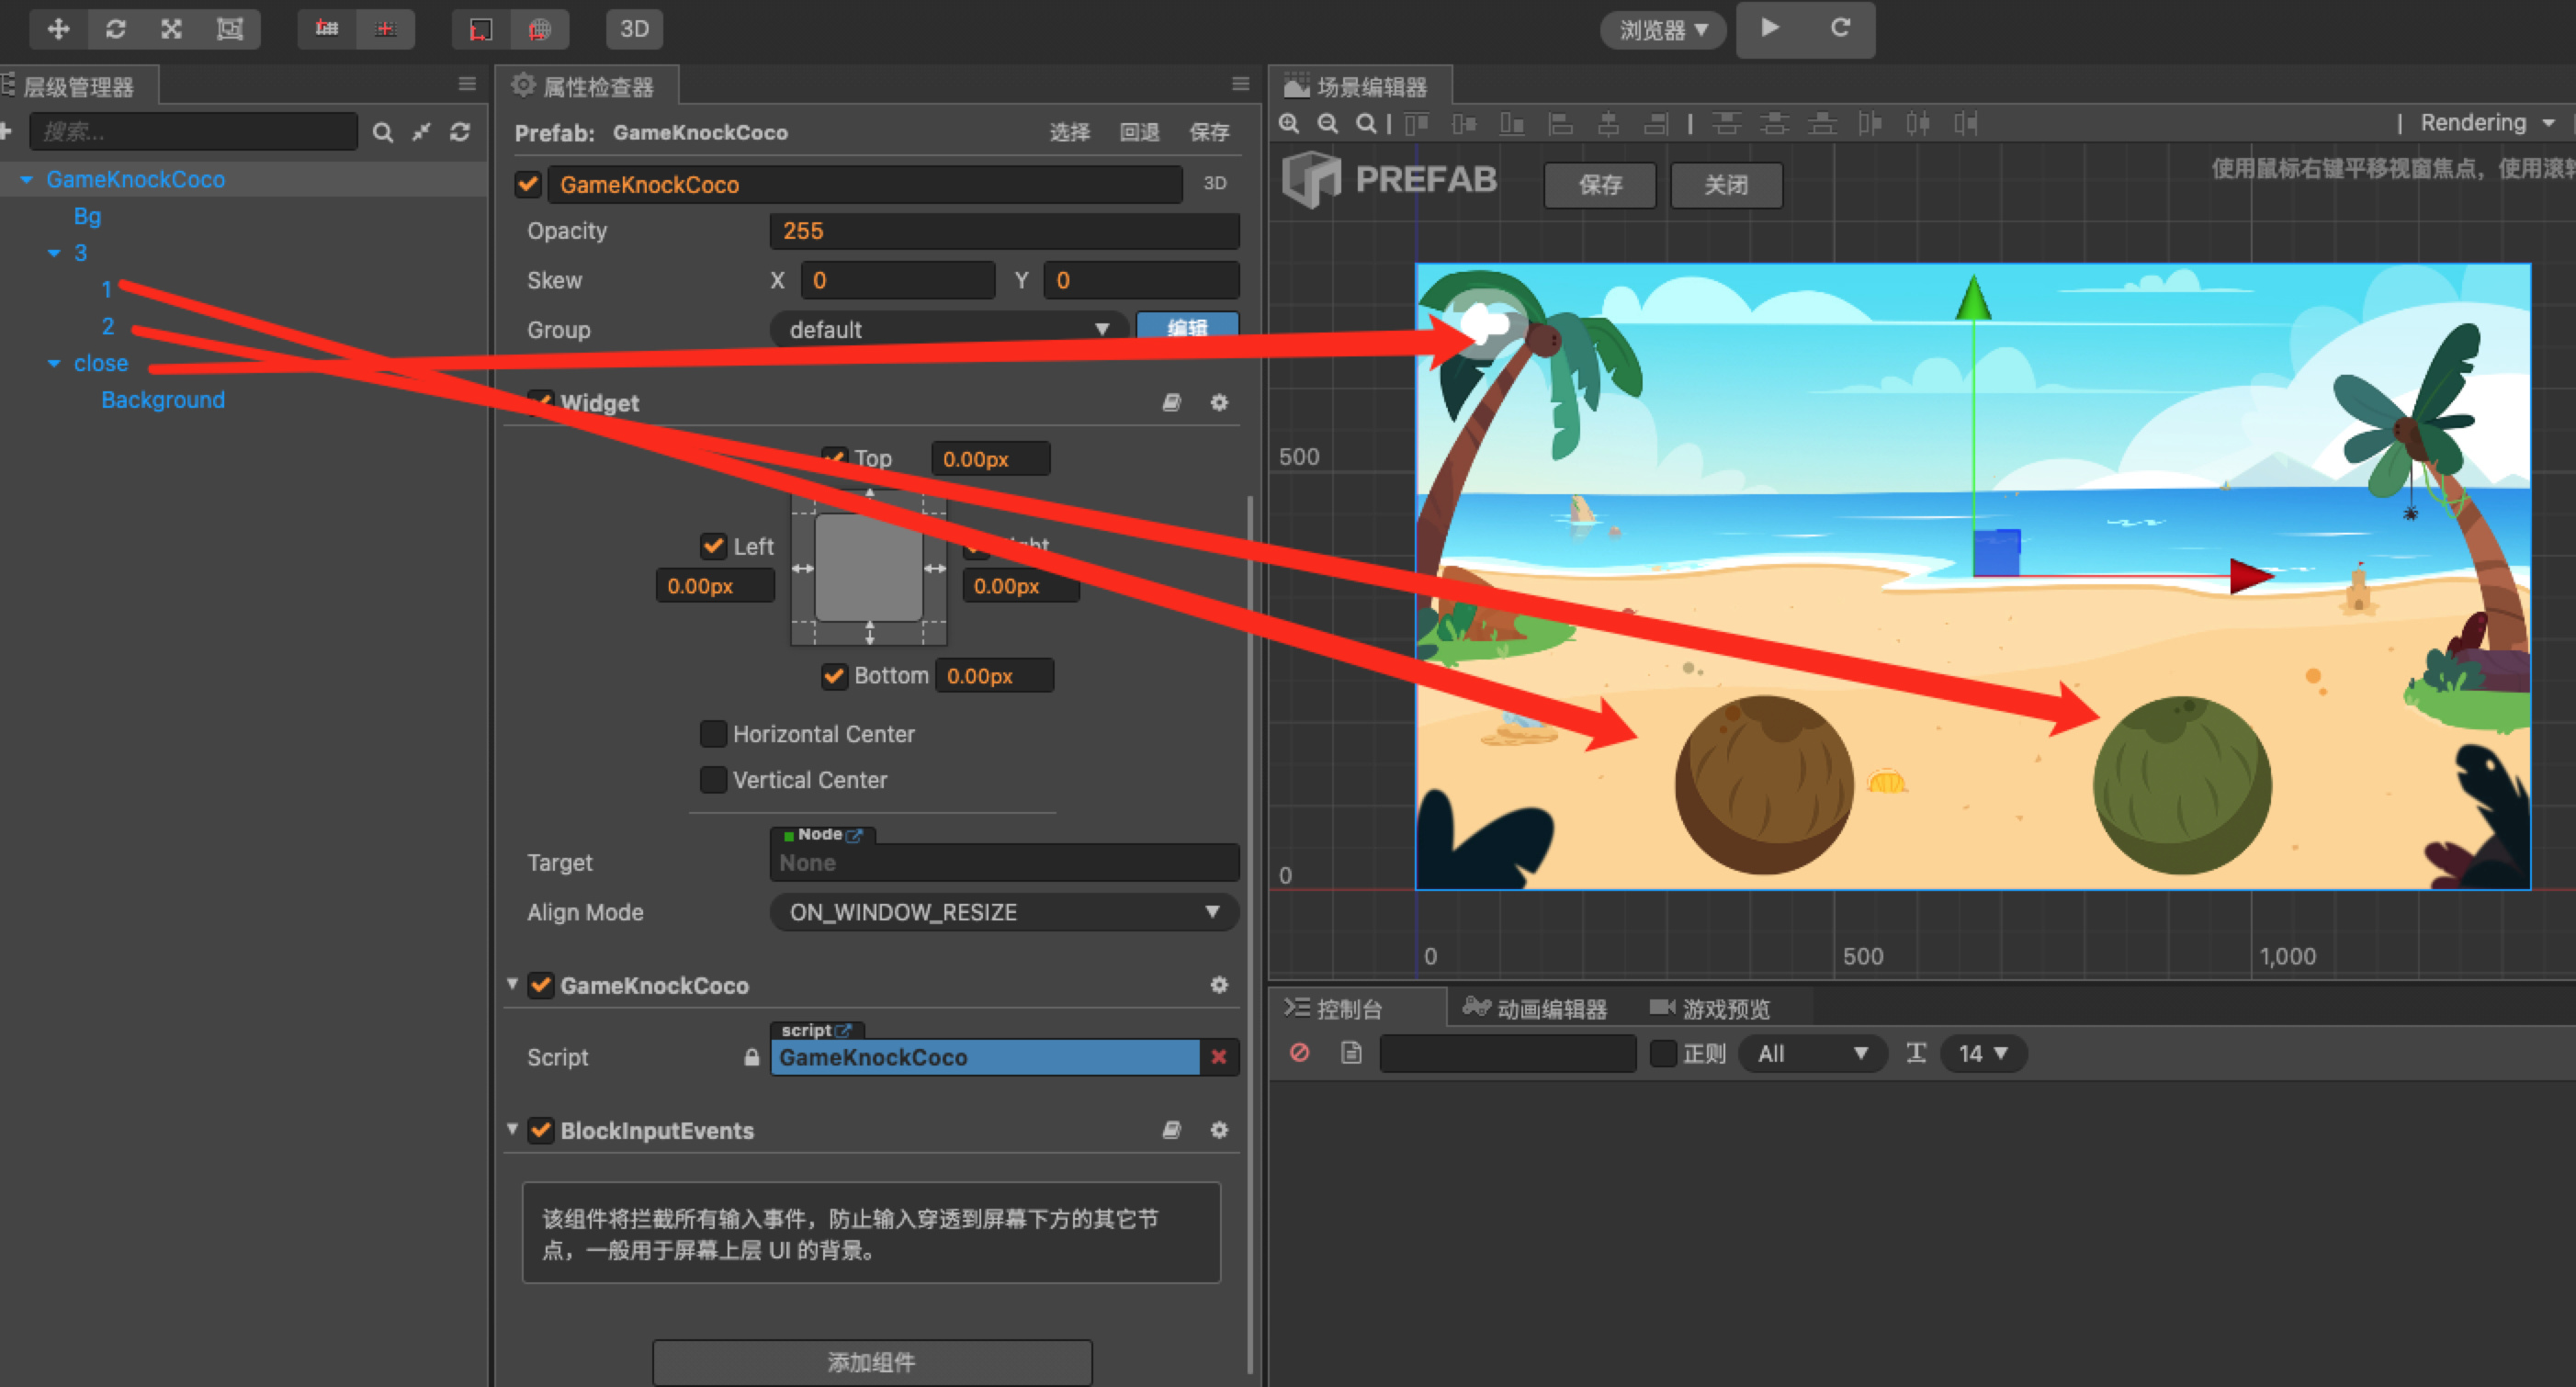Open the Align Mode dropdown
The width and height of the screenshot is (2576, 1387).
1003,912
